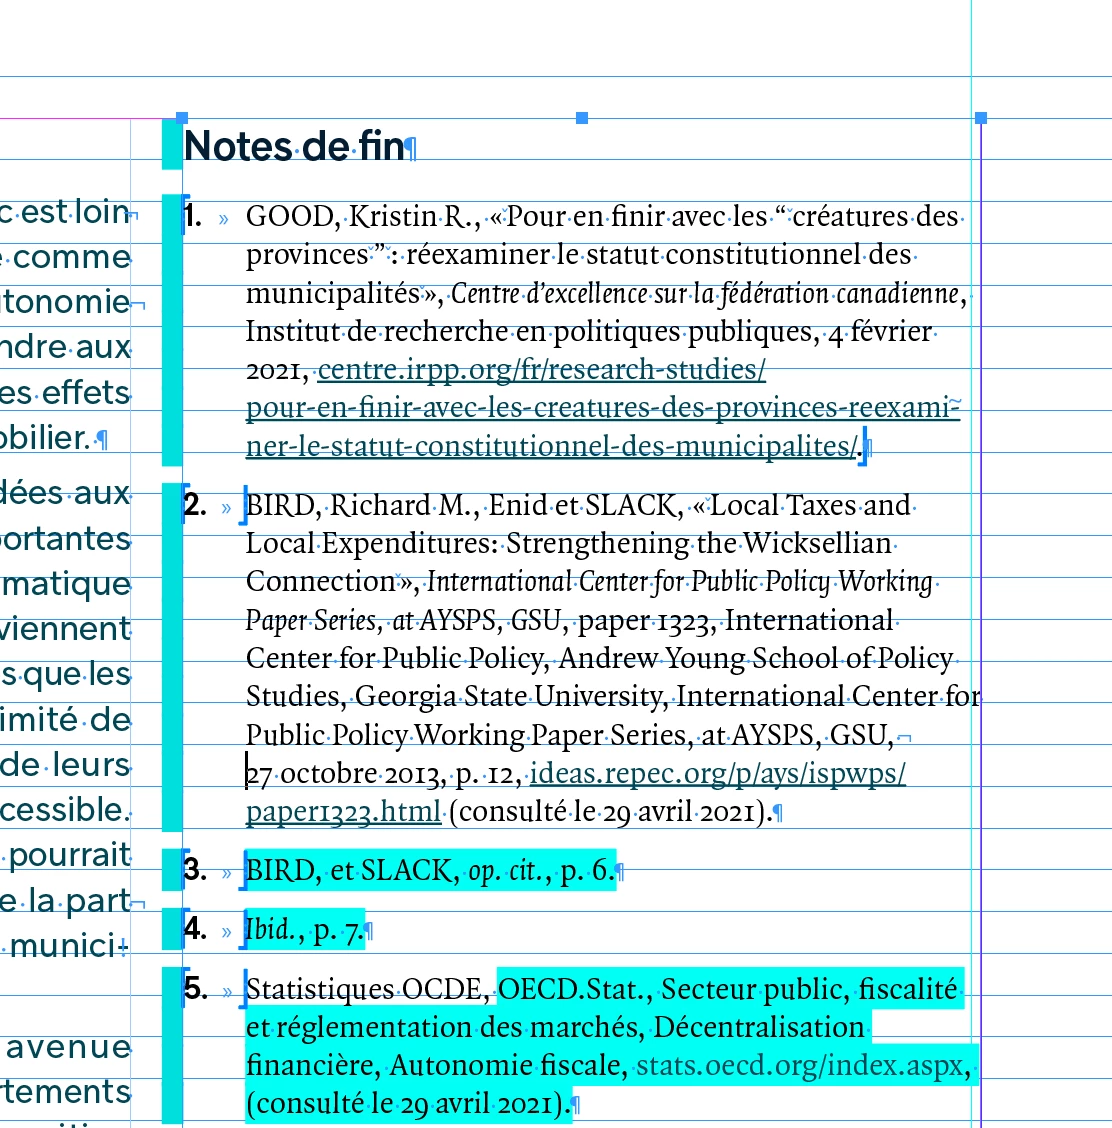
Task: Open the ideas.repec.org/p/ays/ispwps/ link
Action: pos(717,773)
